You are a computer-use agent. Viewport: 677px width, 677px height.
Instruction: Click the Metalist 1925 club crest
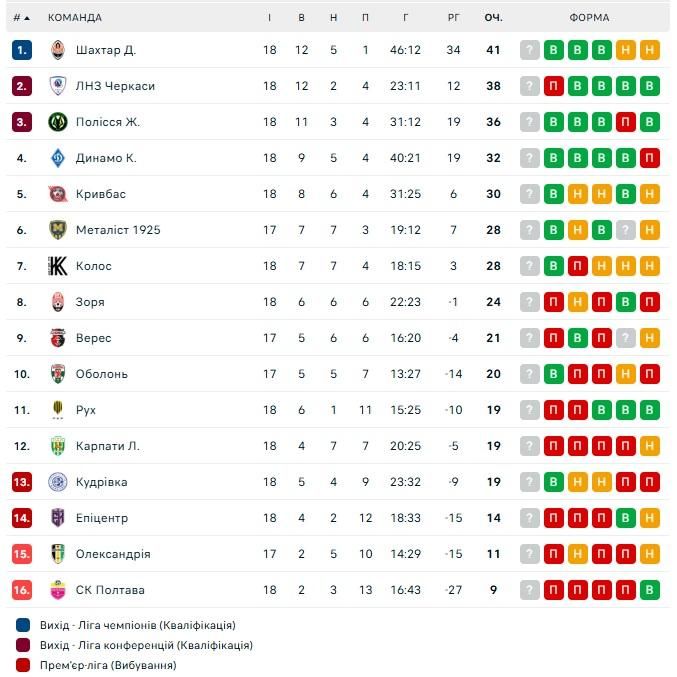tap(58, 230)
